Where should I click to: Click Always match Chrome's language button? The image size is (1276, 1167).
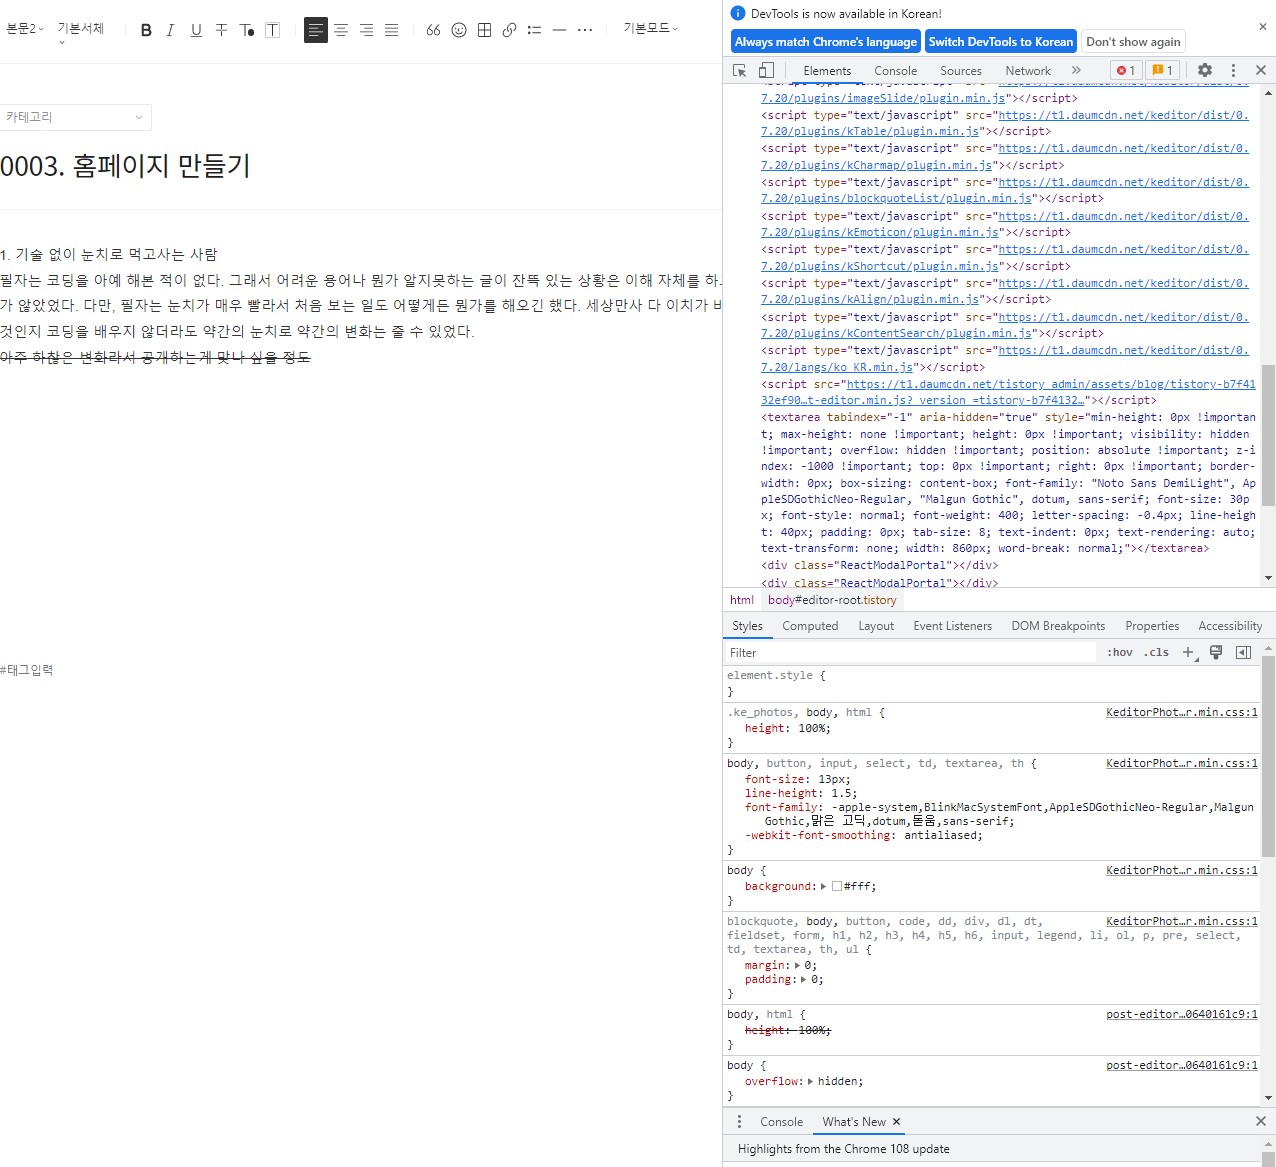pyautogui.click(x=826, y=41)
